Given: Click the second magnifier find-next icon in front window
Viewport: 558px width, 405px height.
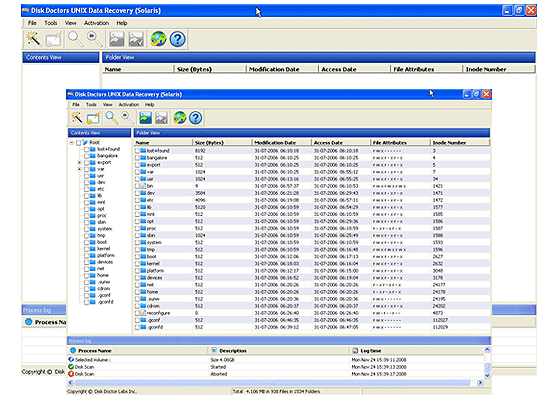Looking at the screenshot, I should point(127,117).
